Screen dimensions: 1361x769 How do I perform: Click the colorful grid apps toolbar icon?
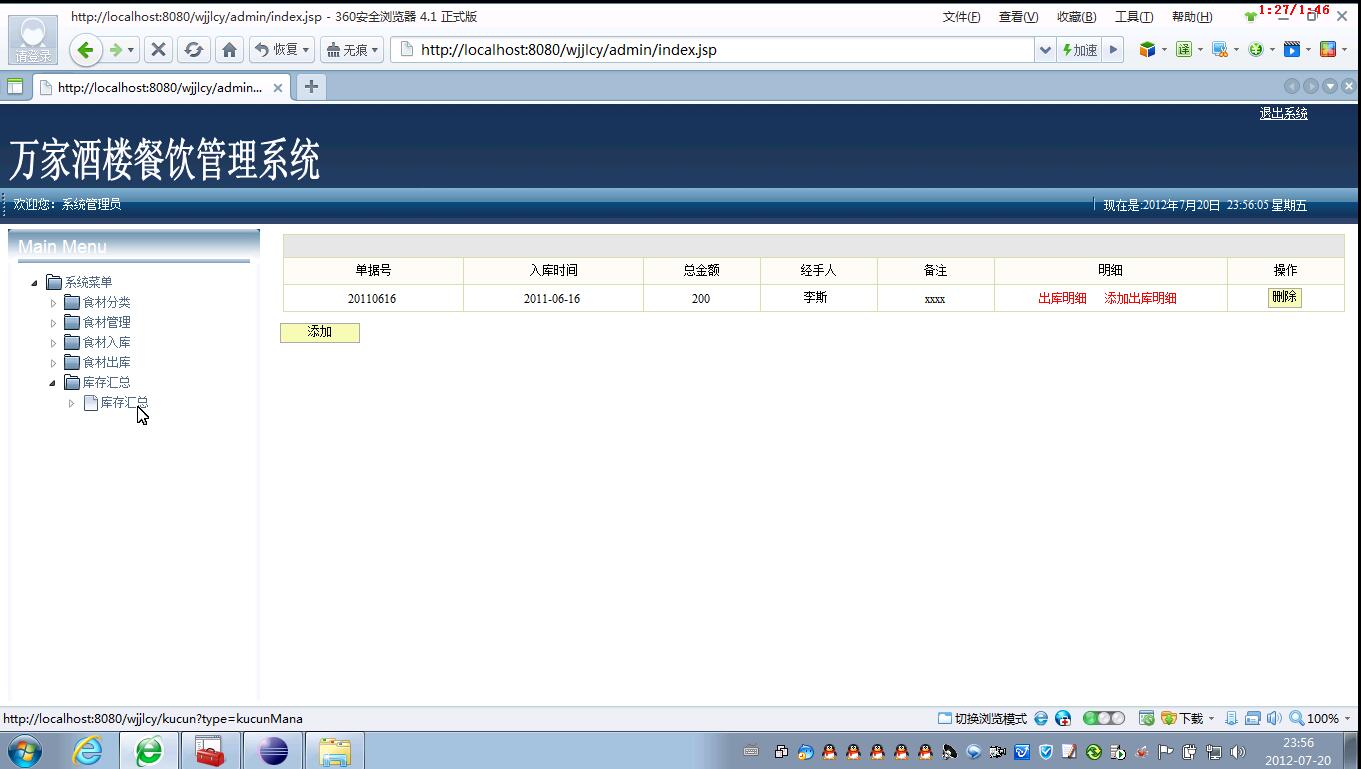pyautogui.click(x=1328, y=49)
